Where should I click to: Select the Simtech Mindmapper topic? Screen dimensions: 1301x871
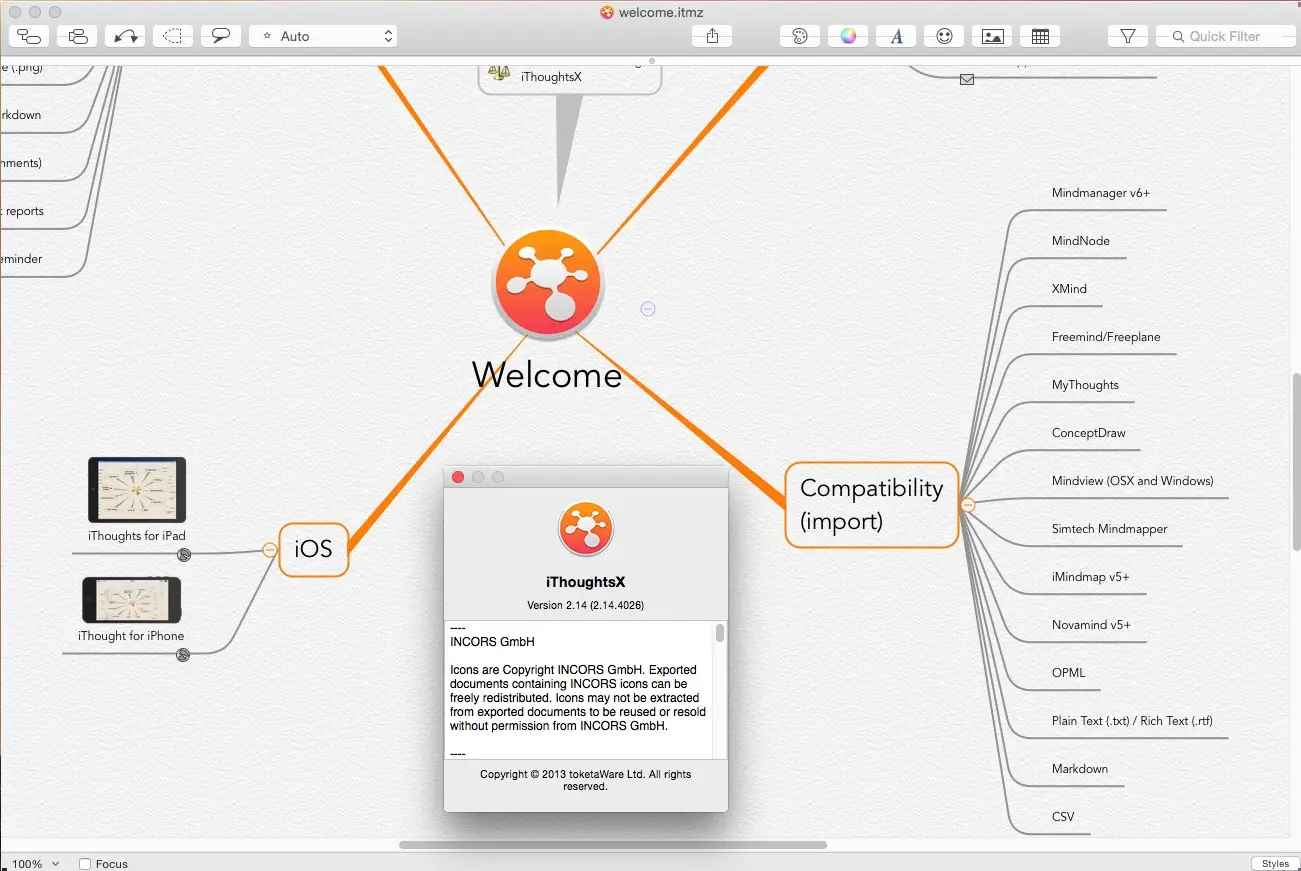tap(1110, 529)
